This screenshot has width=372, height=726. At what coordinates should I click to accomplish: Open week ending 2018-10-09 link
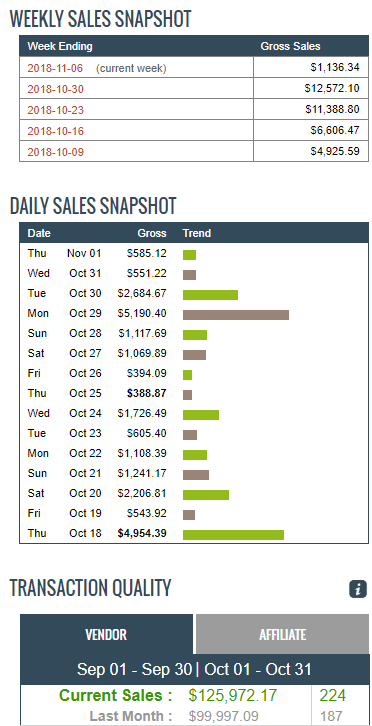(x=56, y=152)
